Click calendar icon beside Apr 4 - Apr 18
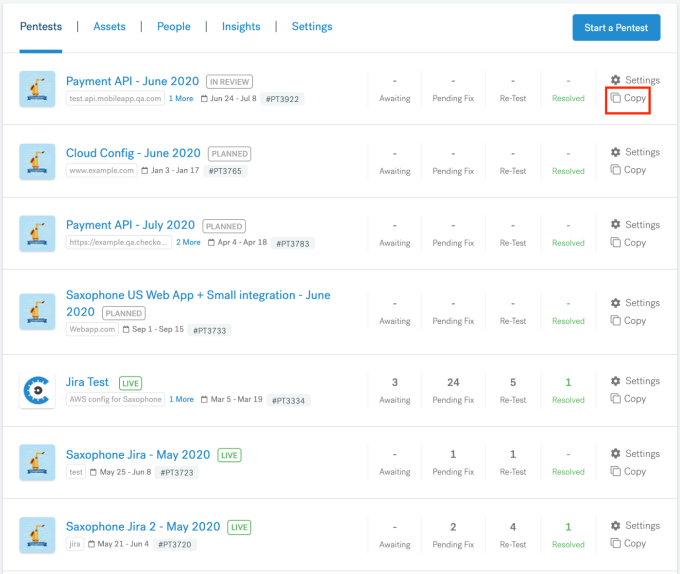 pyautogui.click(x=211, y=243)
